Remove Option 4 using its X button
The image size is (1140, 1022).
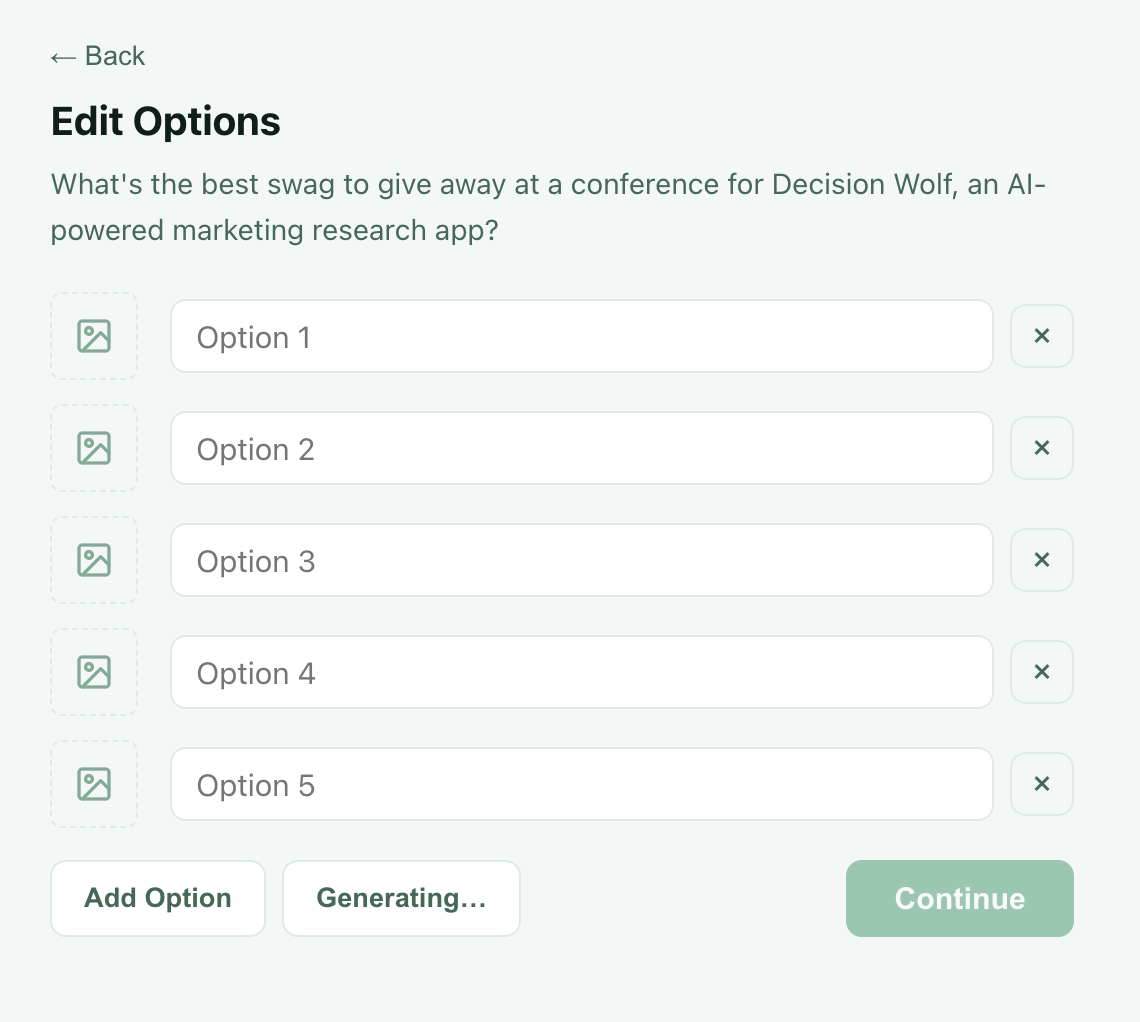tap(1041, 672)
